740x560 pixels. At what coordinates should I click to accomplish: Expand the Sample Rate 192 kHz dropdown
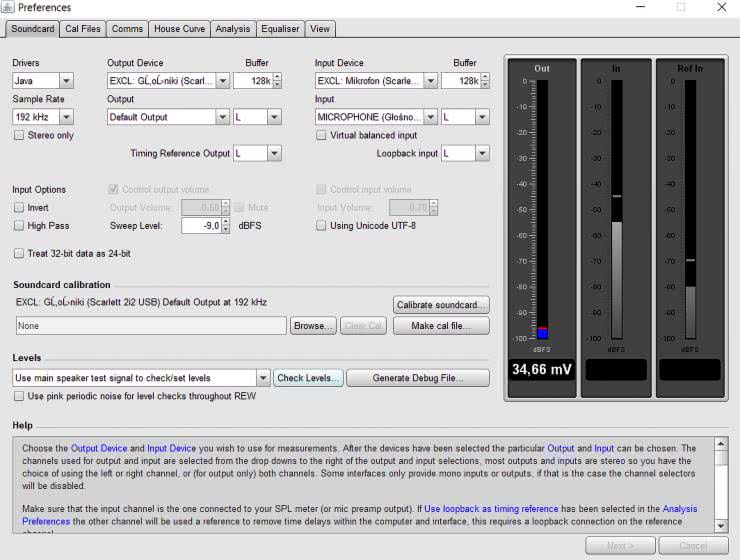click(42, 117)
